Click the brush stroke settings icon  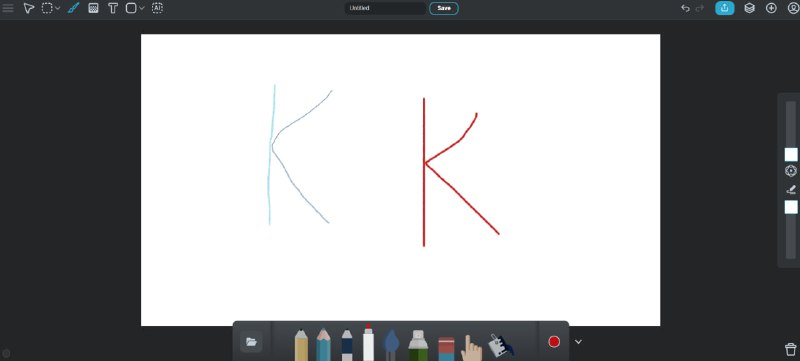pos(791,190)
